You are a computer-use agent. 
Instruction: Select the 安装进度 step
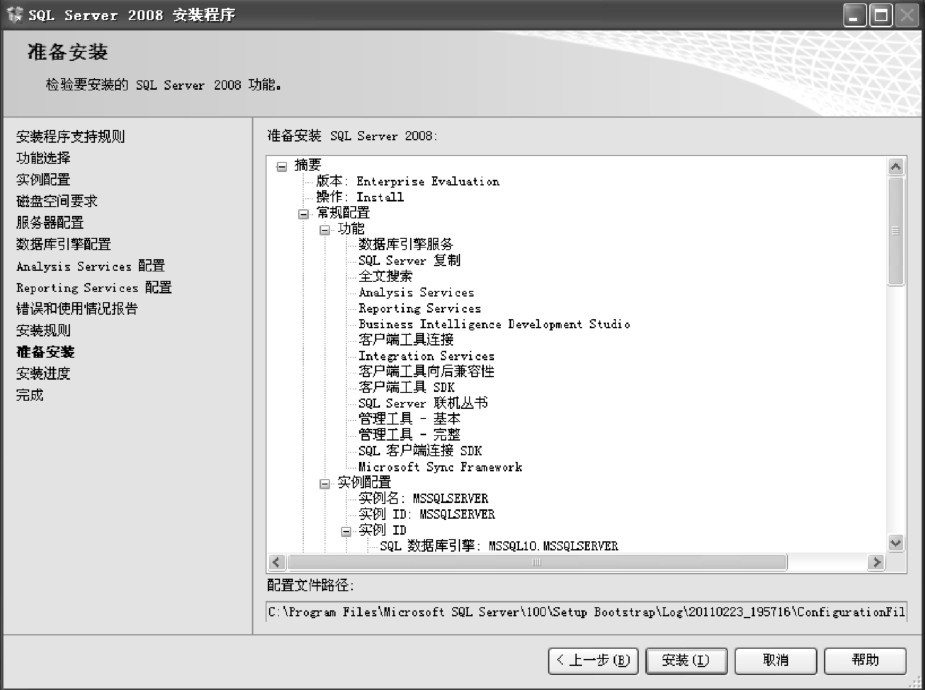point(43,373)
